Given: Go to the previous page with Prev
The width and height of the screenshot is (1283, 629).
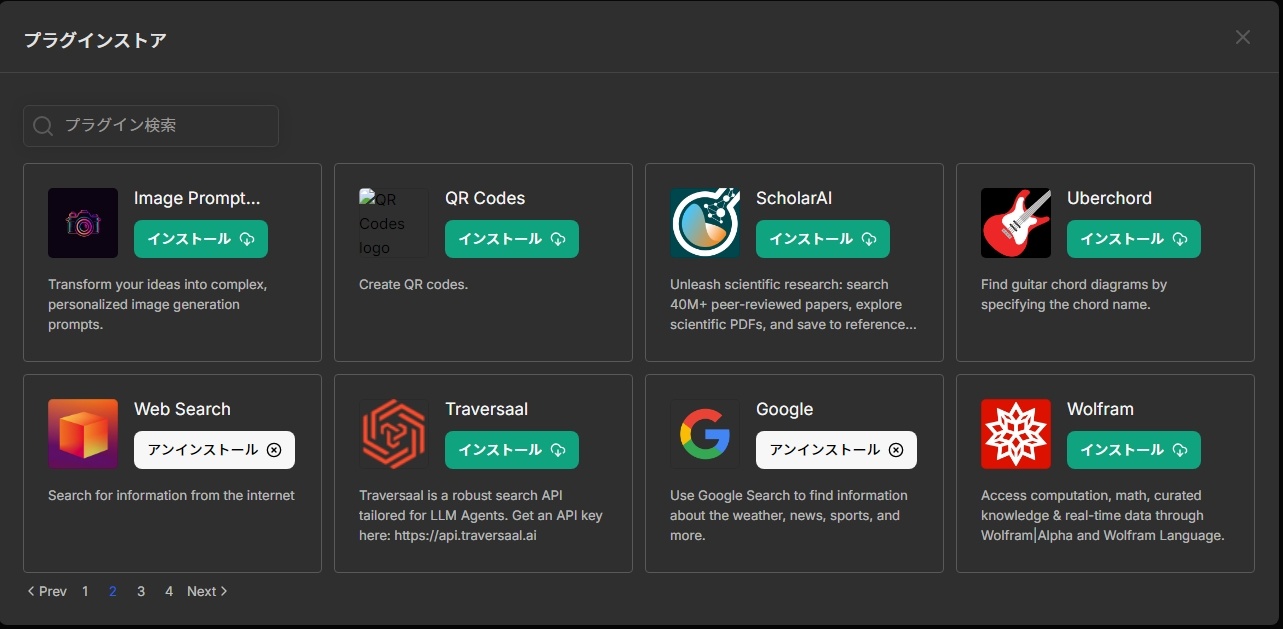Looking at the screenshot, I should (x=47, y=591).
